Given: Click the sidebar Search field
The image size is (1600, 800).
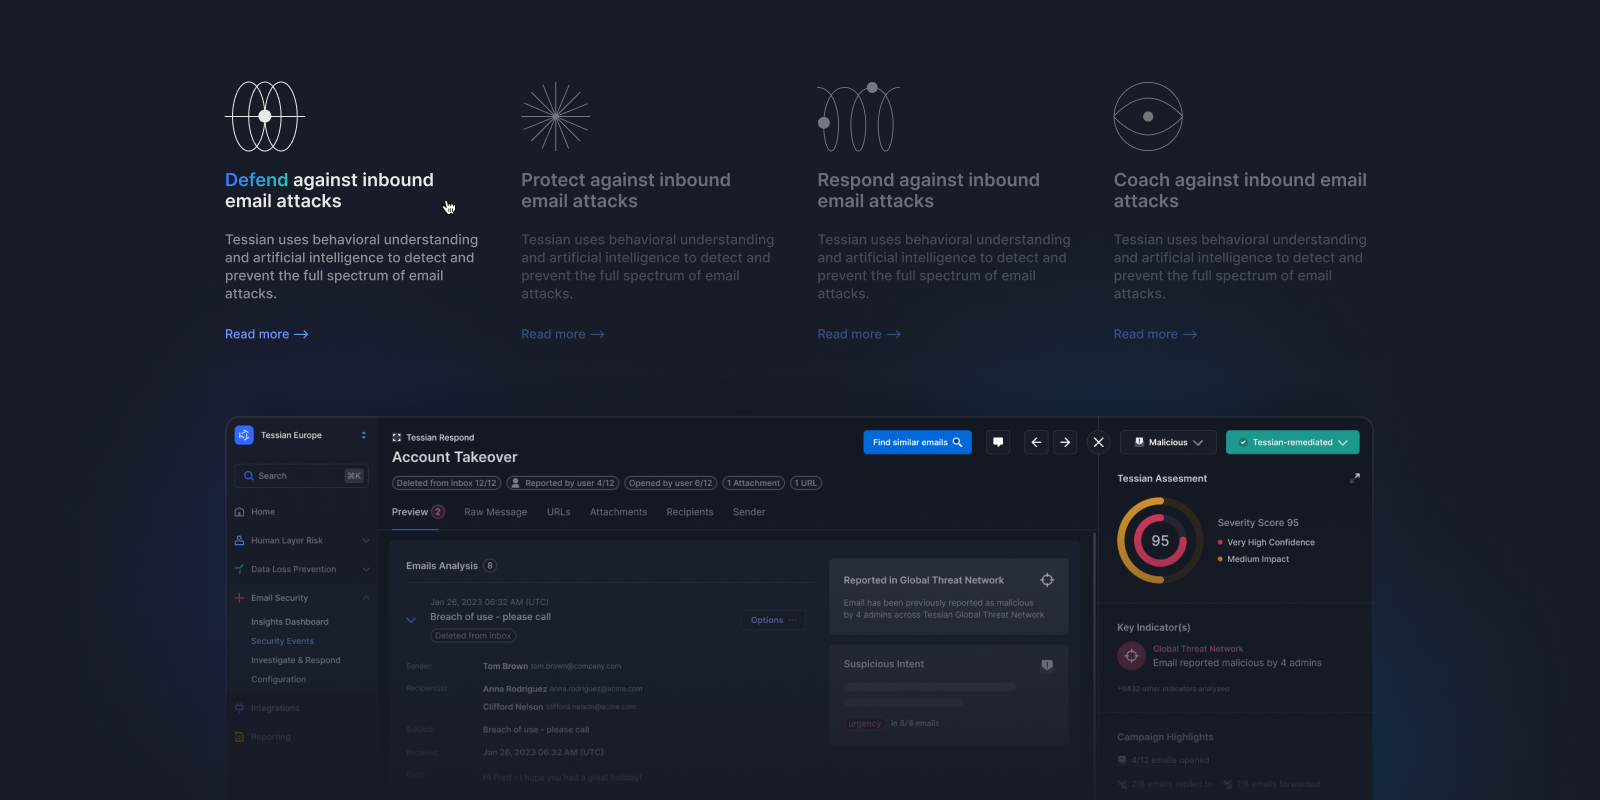Looking at the screenshot, I should [300, 476].
